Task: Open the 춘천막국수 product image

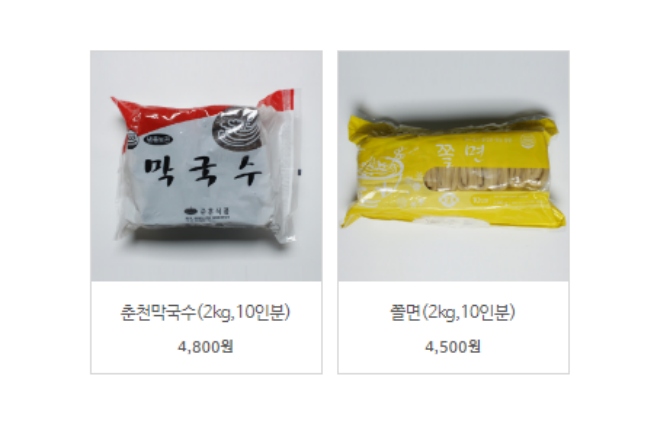Action: click(206, 166)
